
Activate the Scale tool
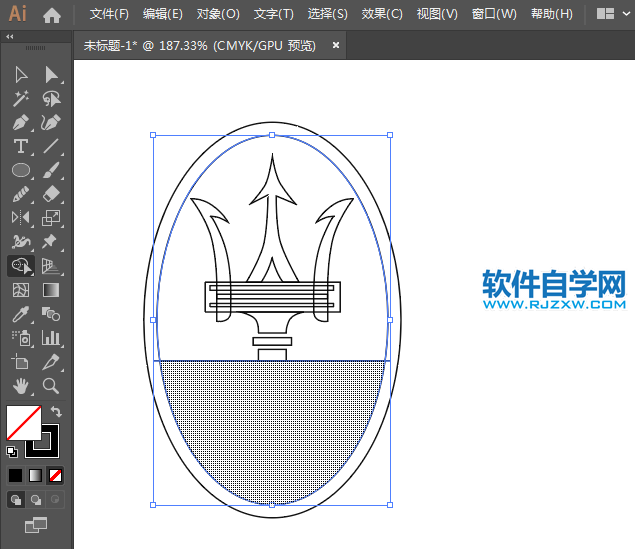pyautogui.click(x=51, y=218)
